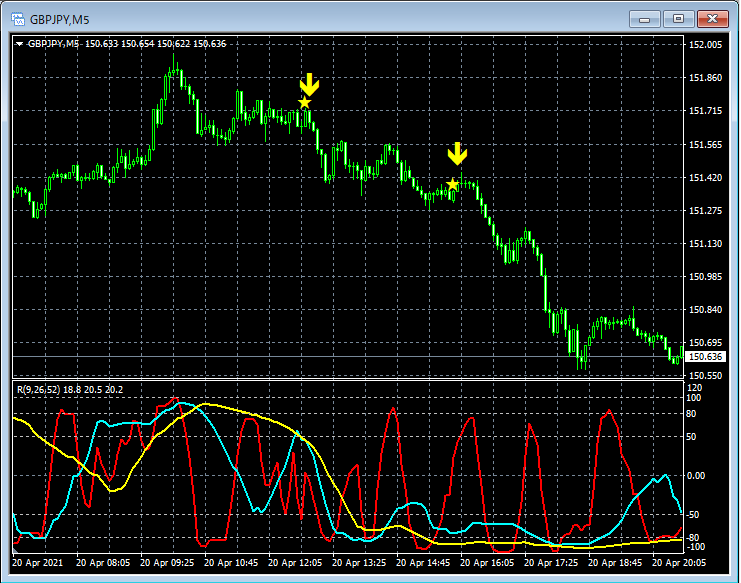Click the 20 Apr 14:45 time label
Viewport: 741px width, 583px height.
coord(423,563)
